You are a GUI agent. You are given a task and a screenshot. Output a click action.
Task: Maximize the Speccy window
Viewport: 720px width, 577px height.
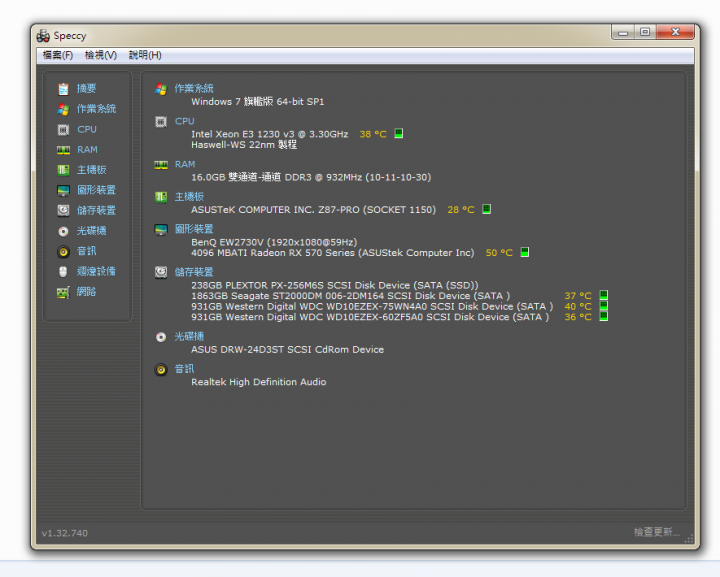[x=645, y=32]
